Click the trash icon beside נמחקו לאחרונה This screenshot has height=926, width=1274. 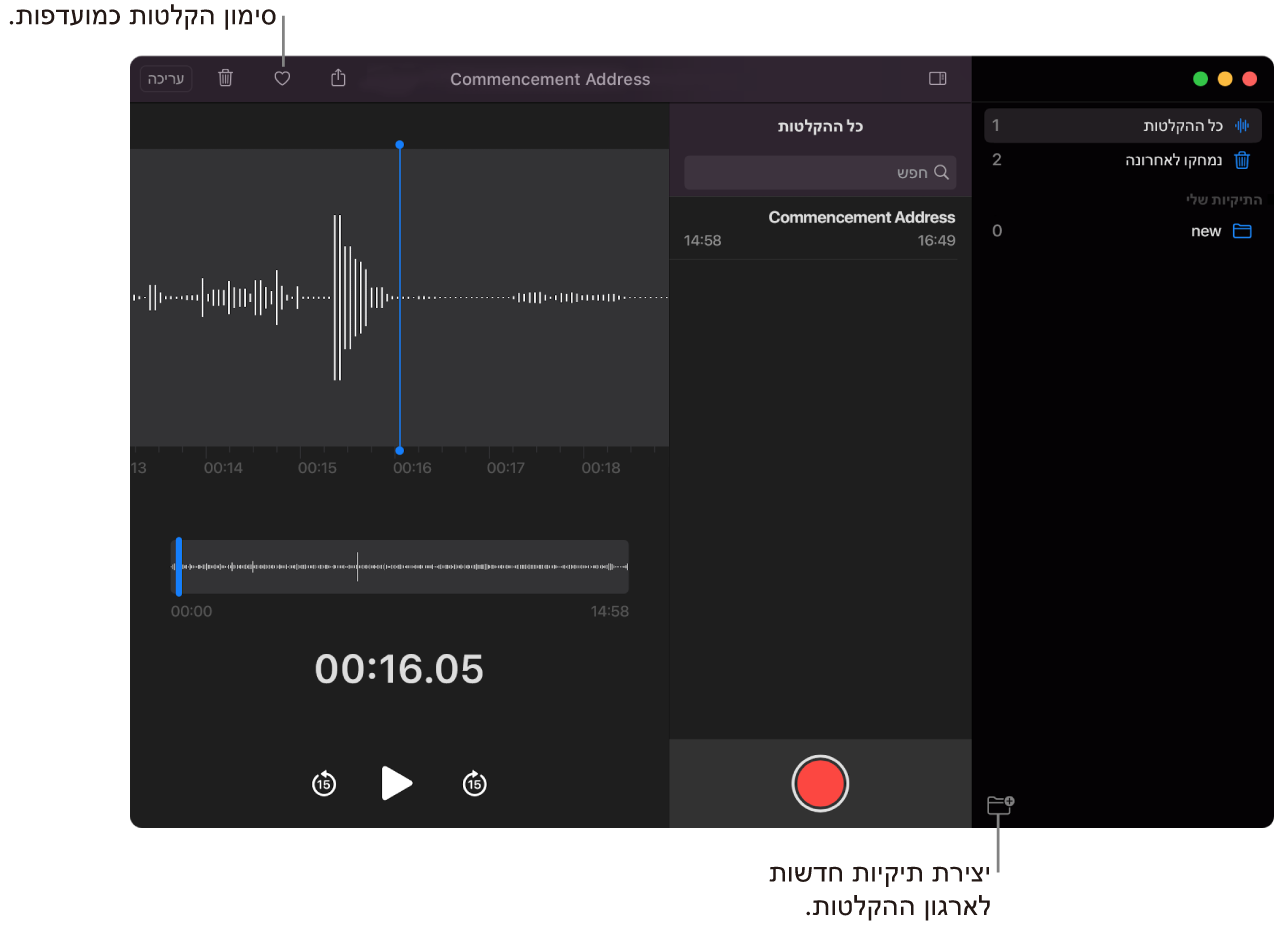click(x=1242, y=160)
